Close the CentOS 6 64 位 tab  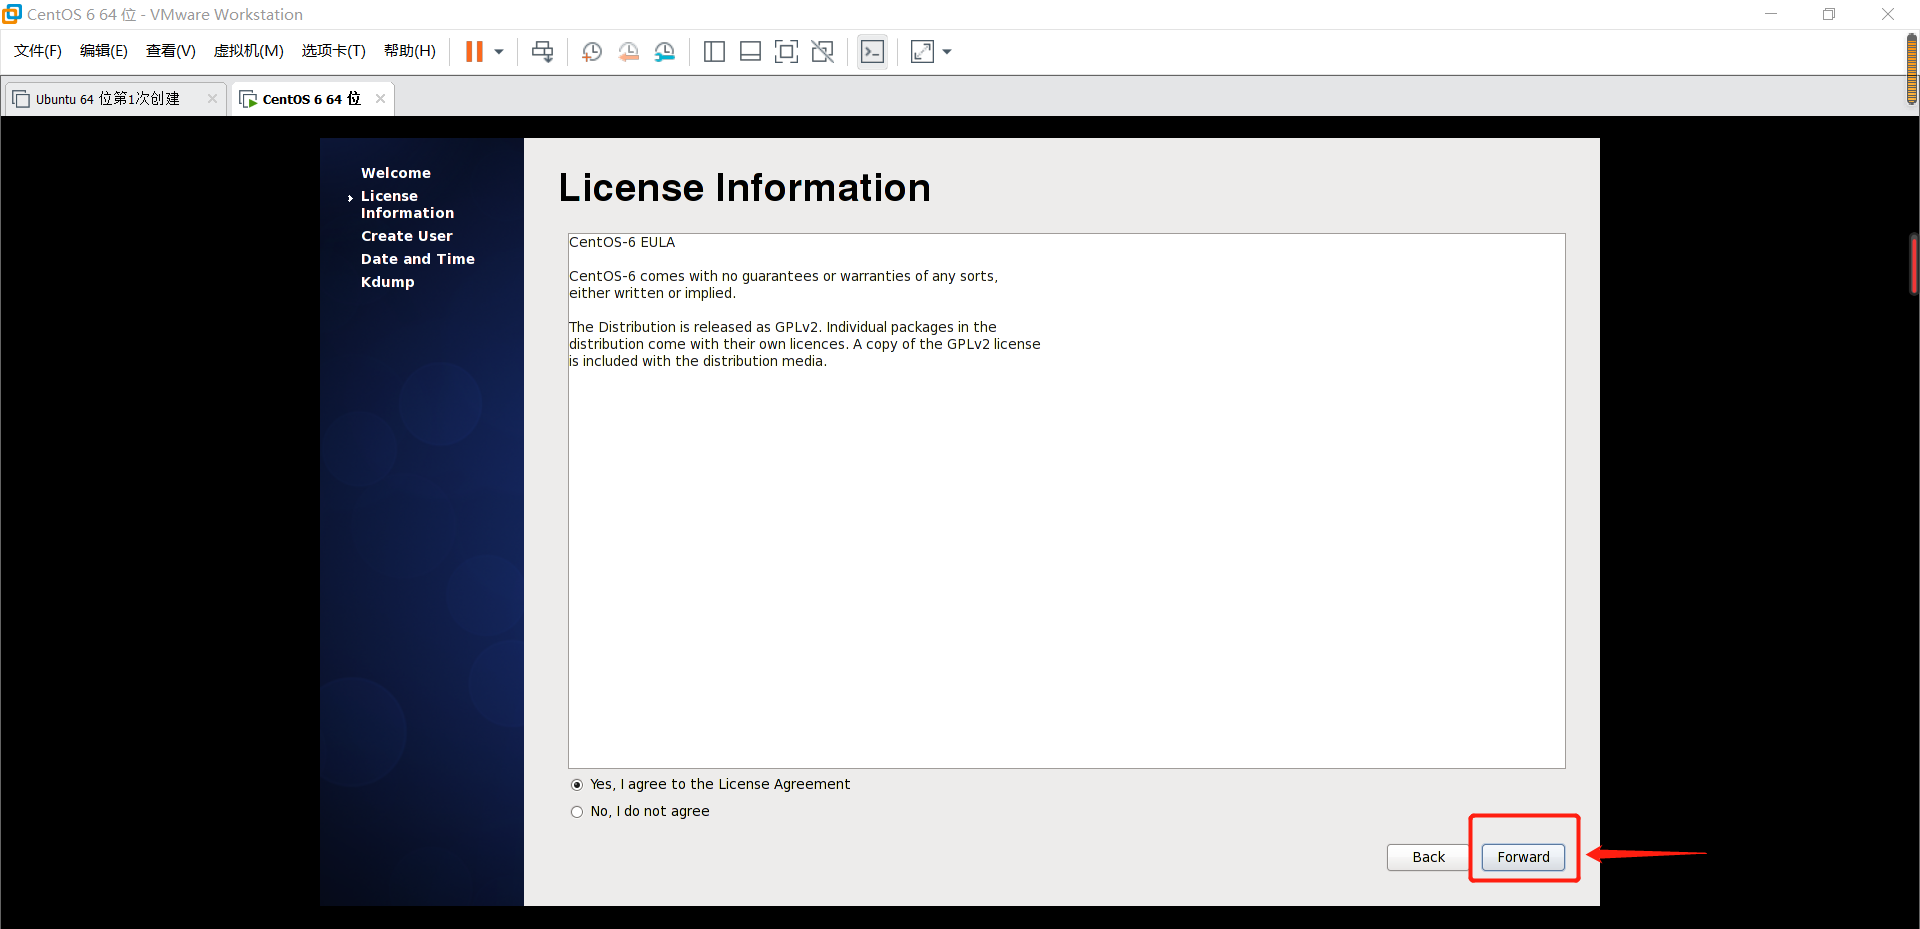click(x=380, y=98)
